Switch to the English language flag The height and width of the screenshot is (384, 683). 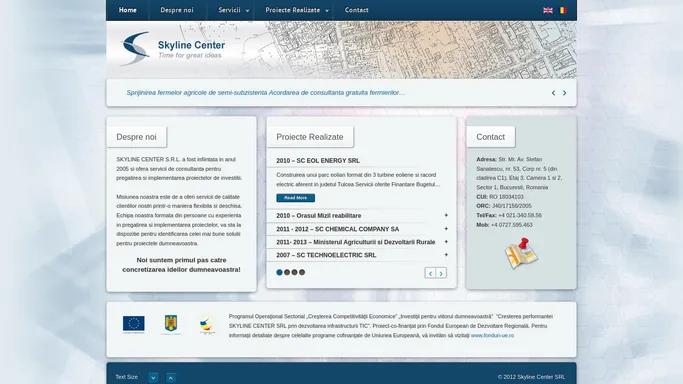coord(548,10)
